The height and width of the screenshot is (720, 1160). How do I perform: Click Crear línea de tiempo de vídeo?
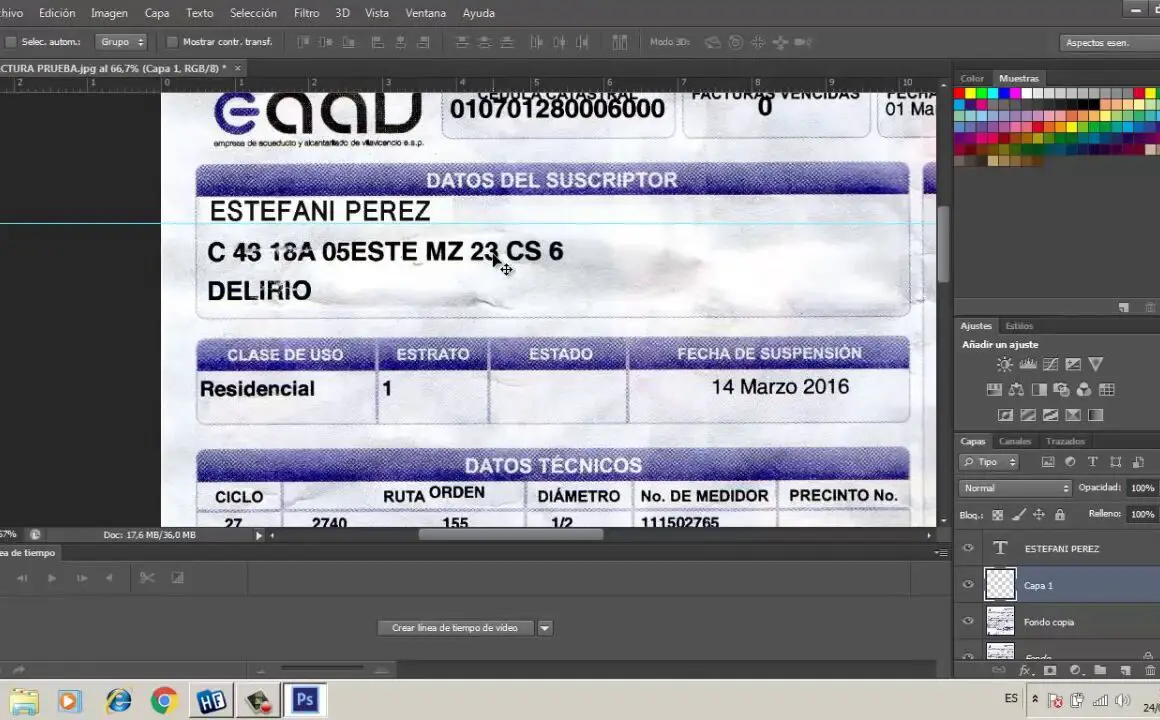[455, 628]
